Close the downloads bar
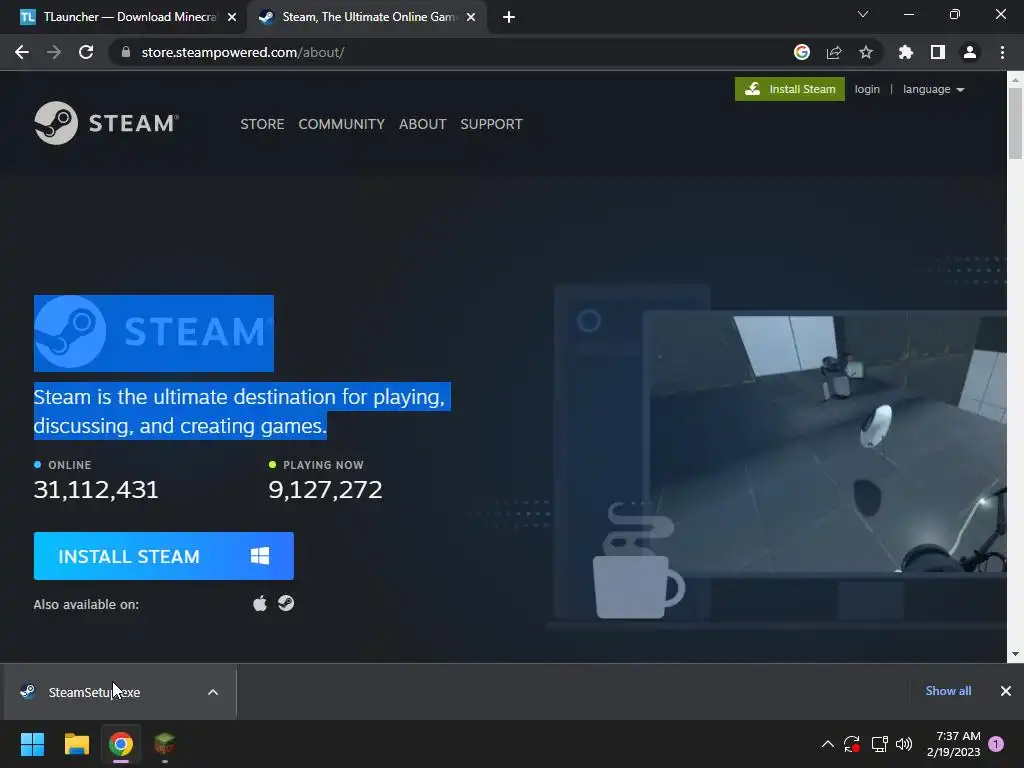Image resolution: width=1024 pixels, height=768 pixels. (x=1006, y=691)
